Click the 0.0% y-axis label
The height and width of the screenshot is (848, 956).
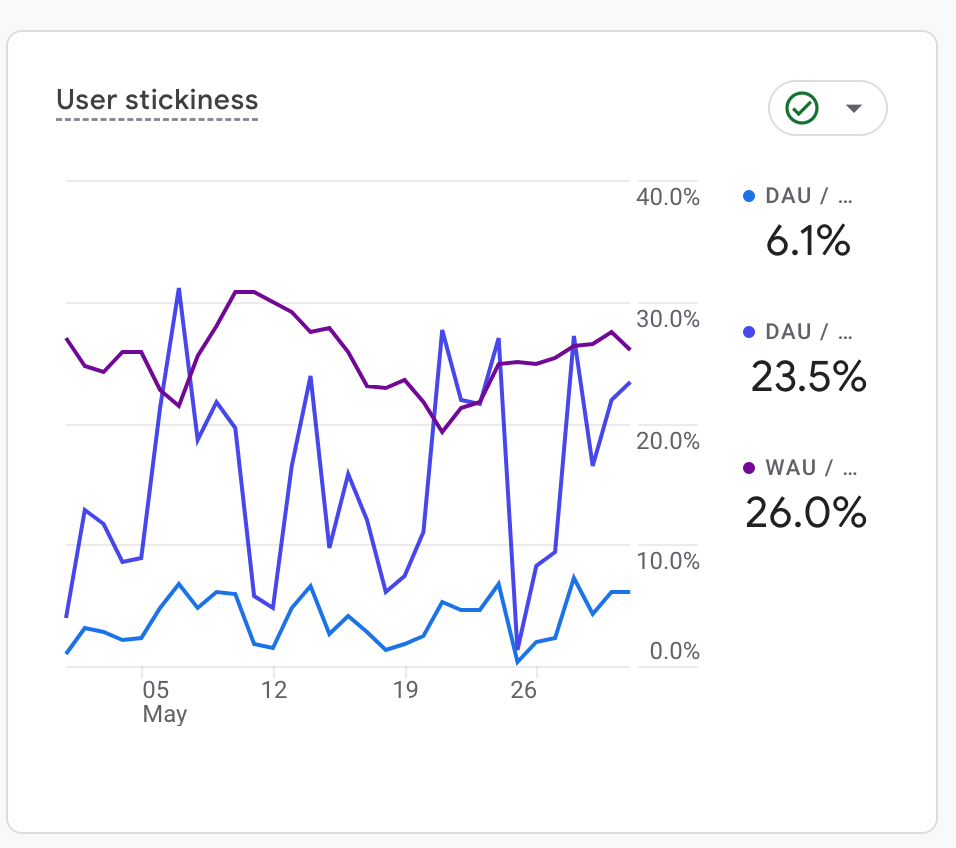674,652
